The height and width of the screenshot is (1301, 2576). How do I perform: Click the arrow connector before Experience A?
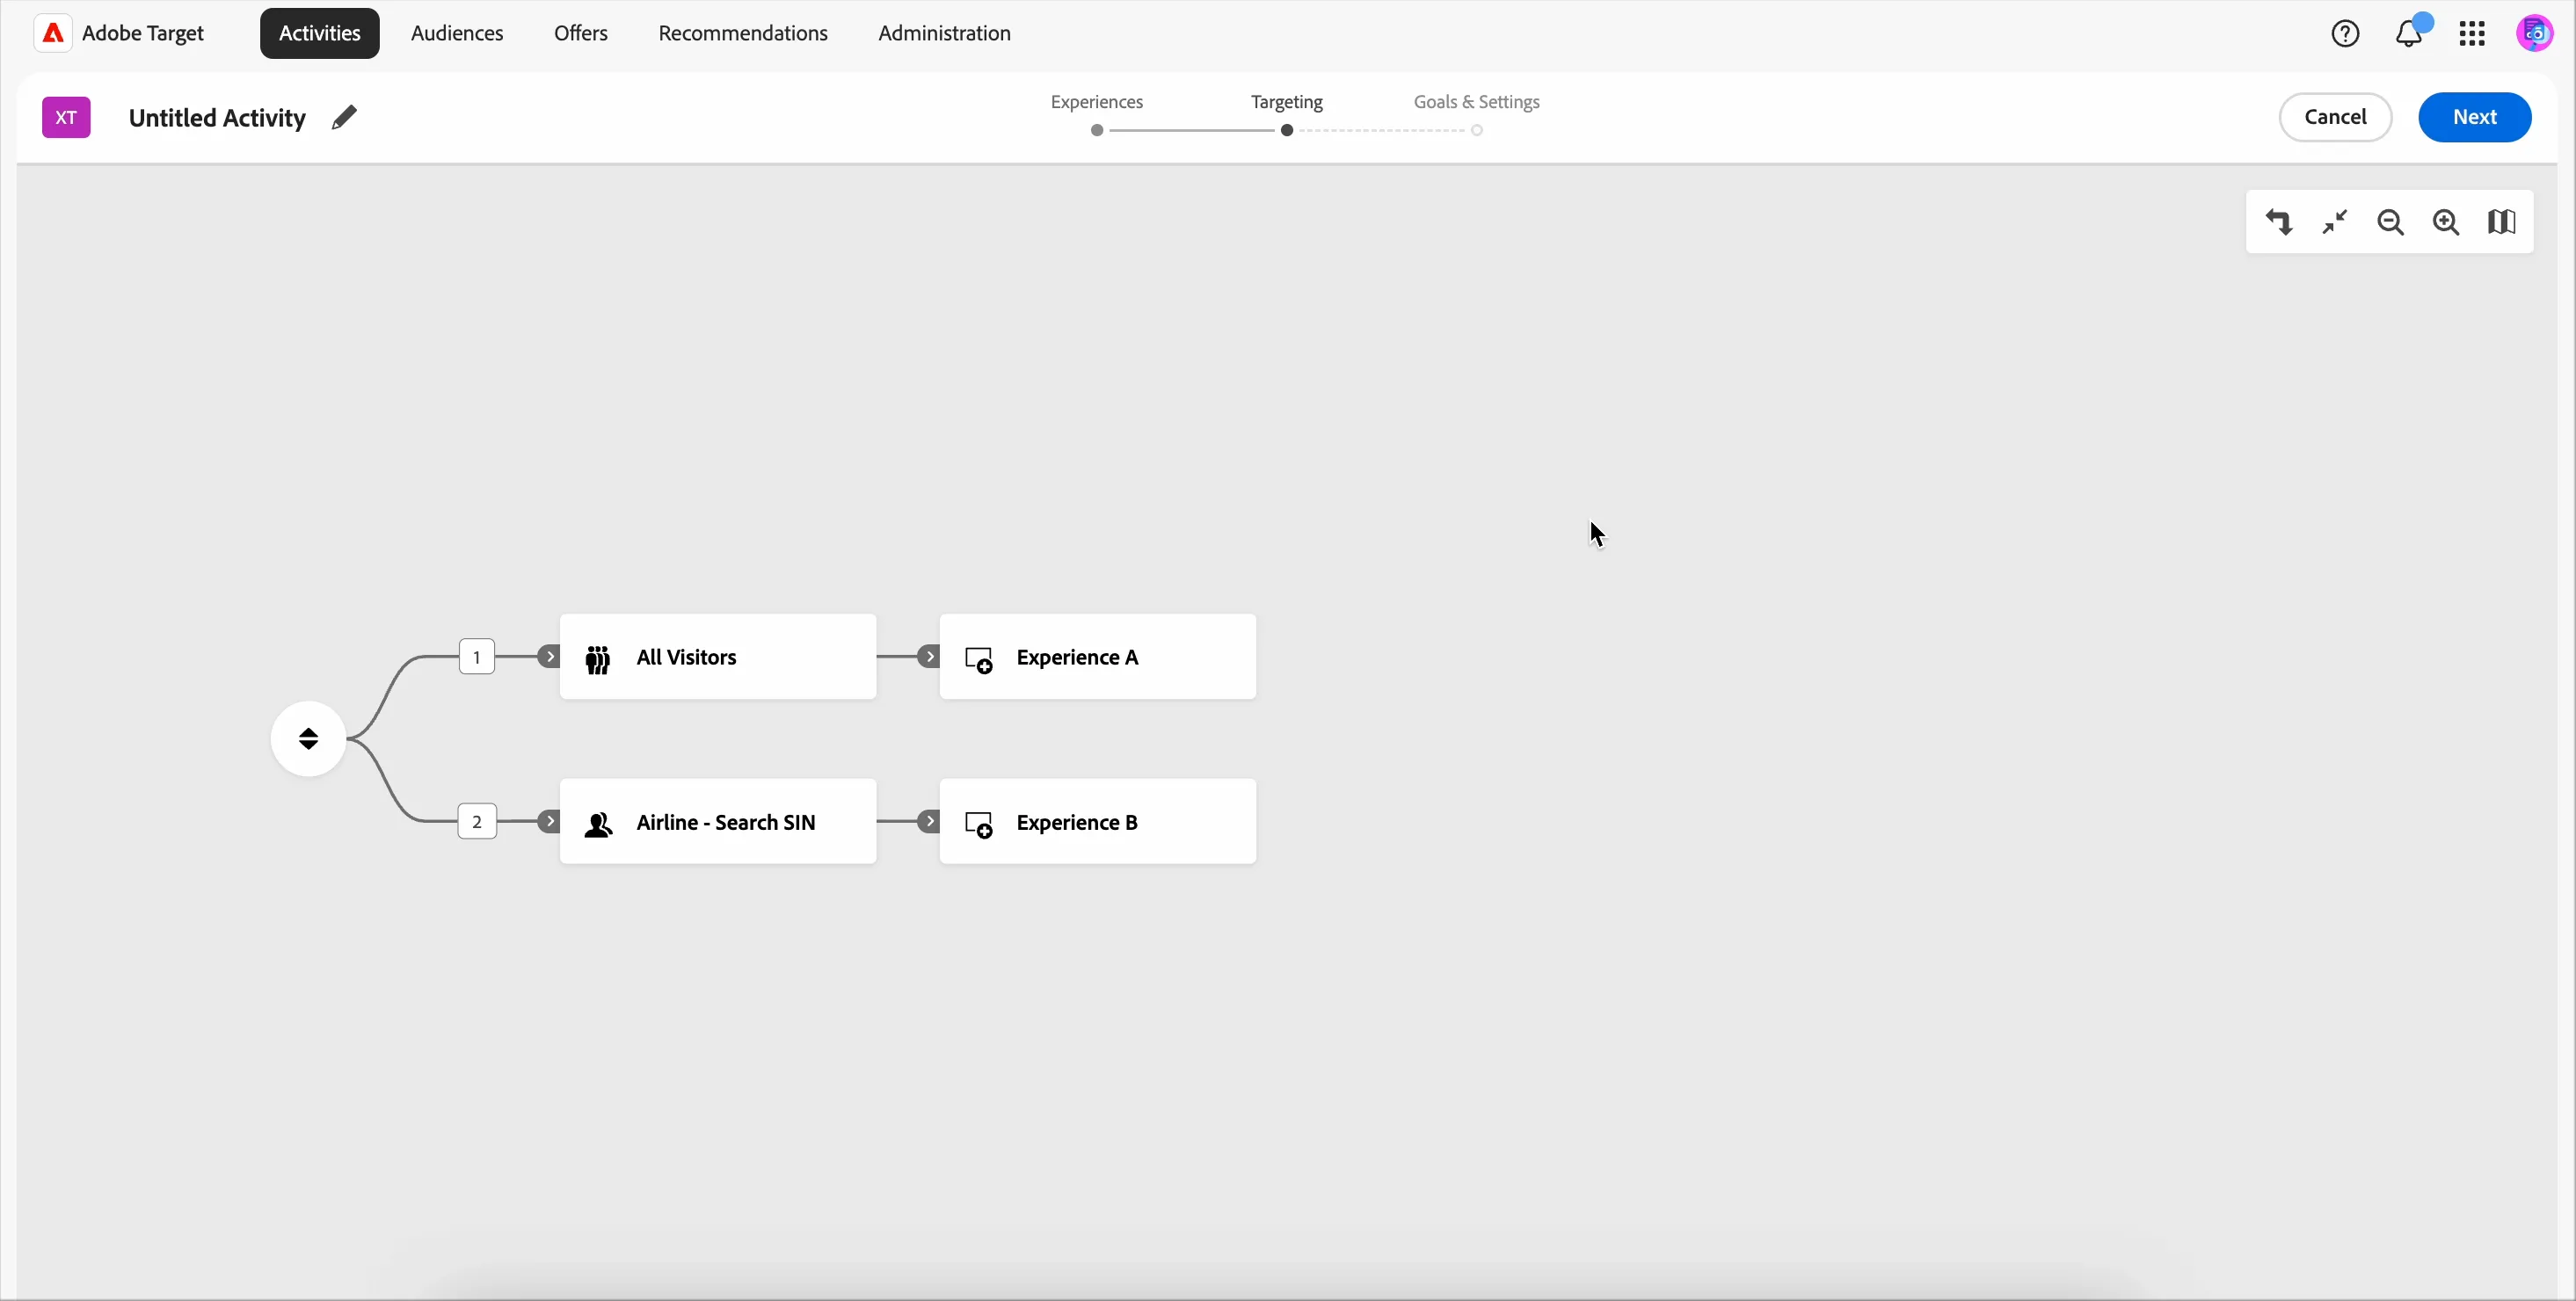click(x=929, y=657)
